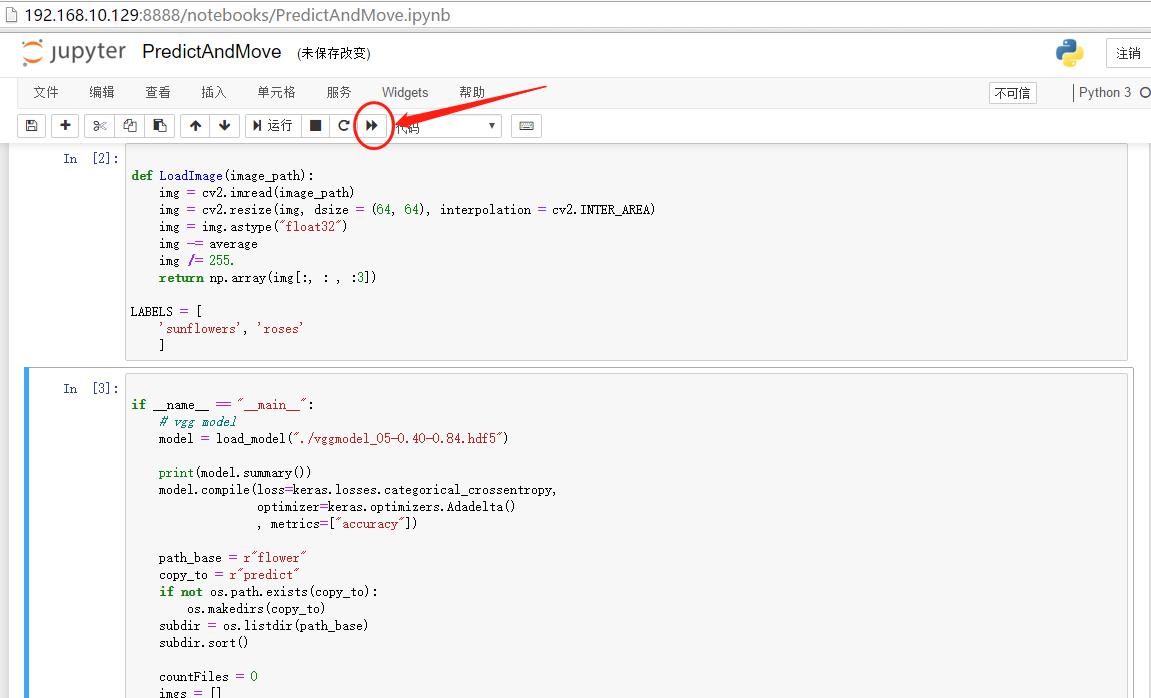Image resolution: width=1151 pixels, height=698 pixels.
Task: Select the In [3] cell prompt
Action: pos(91,388)
